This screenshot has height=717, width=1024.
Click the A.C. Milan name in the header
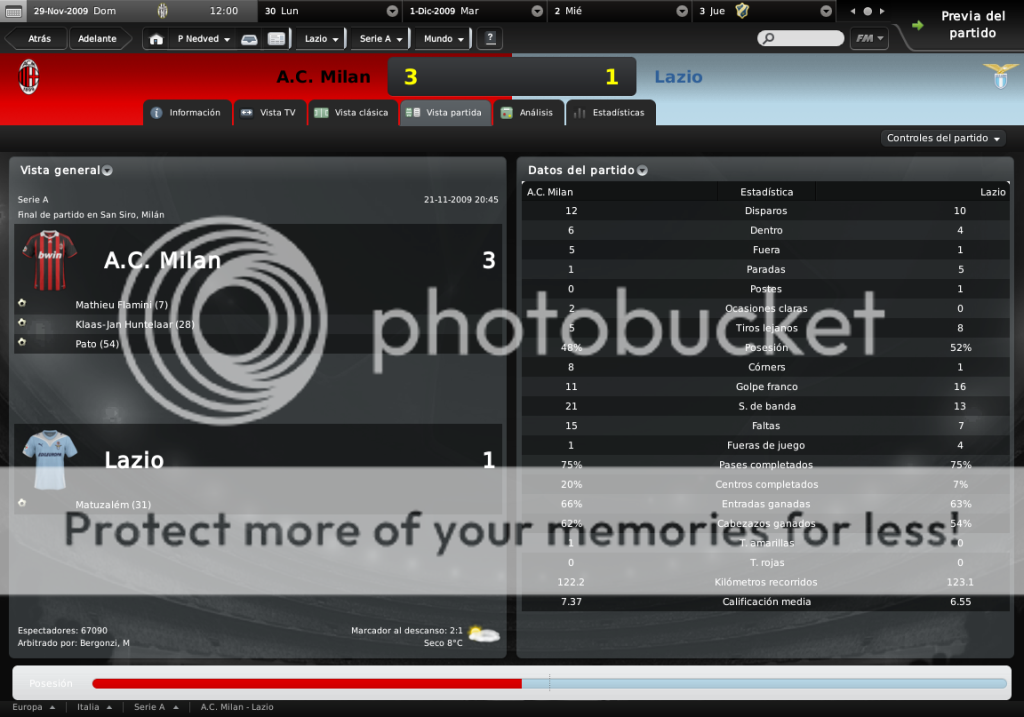(323, 77)
